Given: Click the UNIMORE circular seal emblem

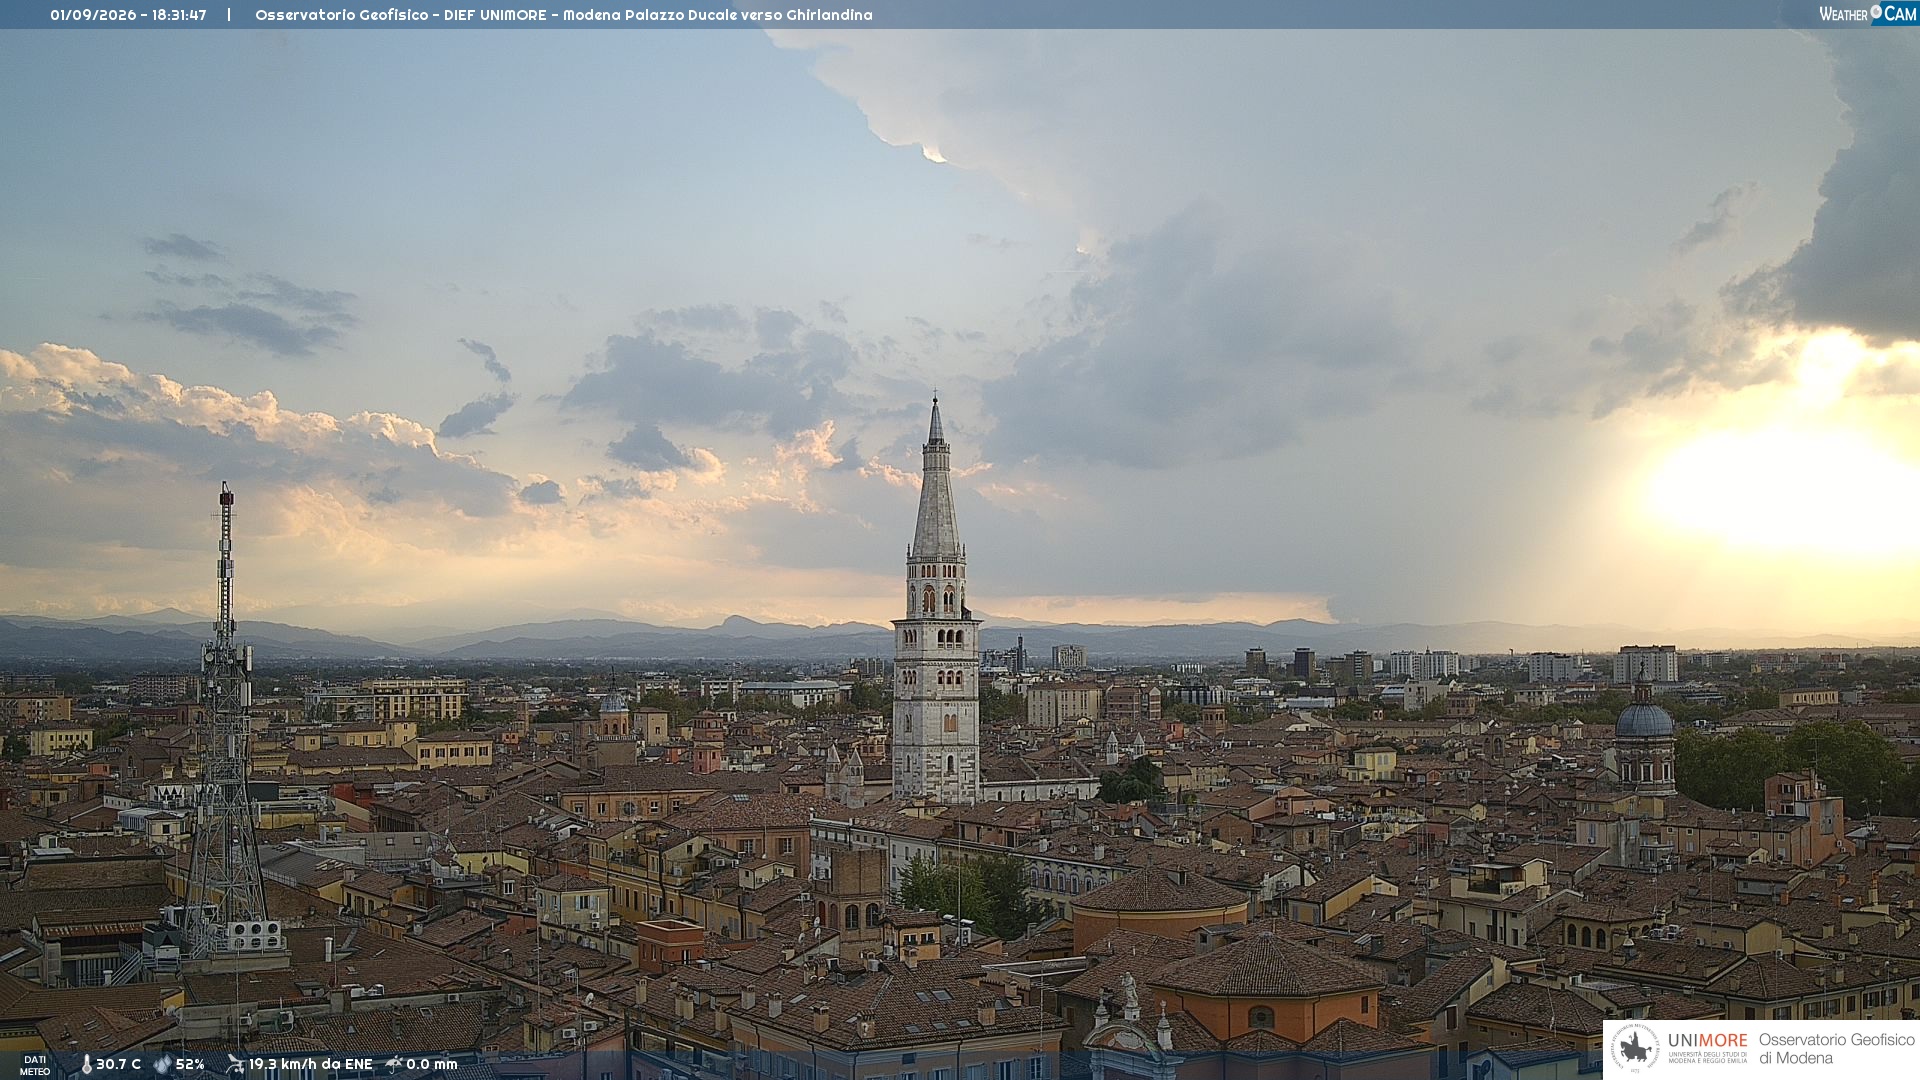Looking at the screenshot, I should tap(1636, 1049).
